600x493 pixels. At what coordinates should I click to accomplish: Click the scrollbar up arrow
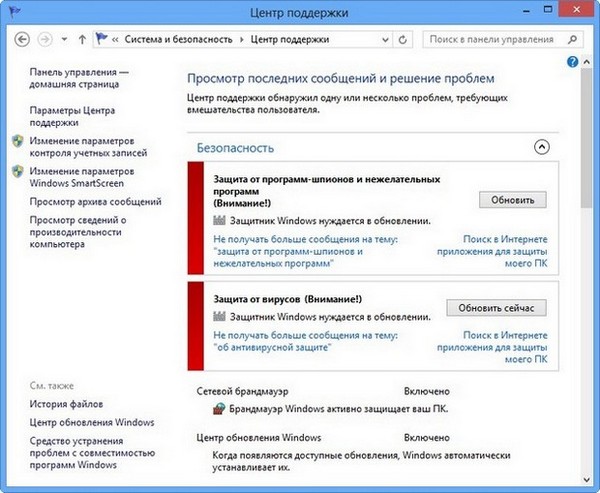point(586,62)
